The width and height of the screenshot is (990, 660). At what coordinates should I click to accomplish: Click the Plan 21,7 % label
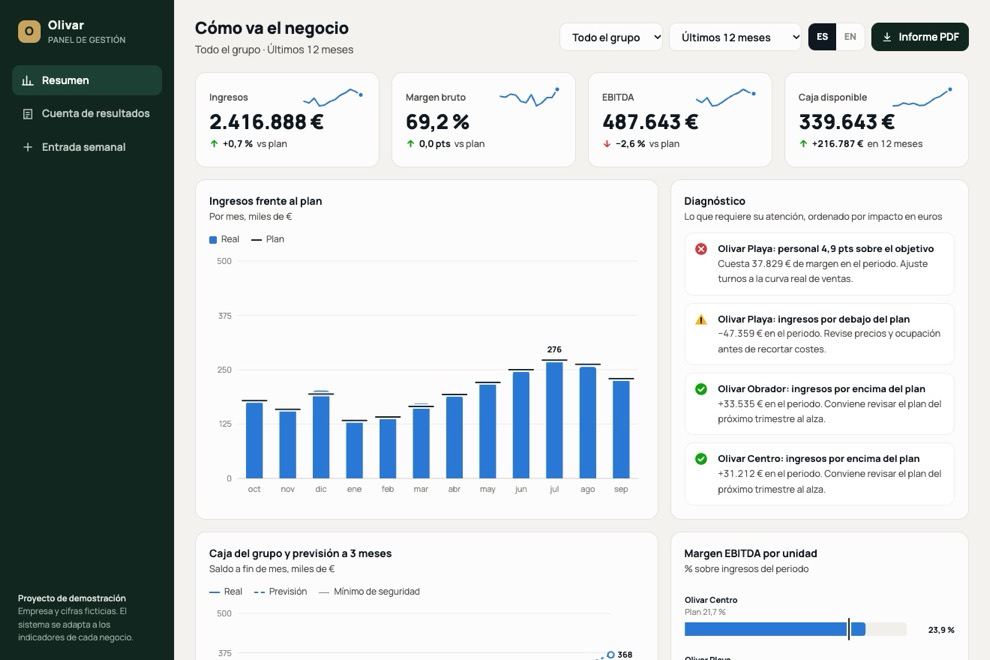(705, 612)
